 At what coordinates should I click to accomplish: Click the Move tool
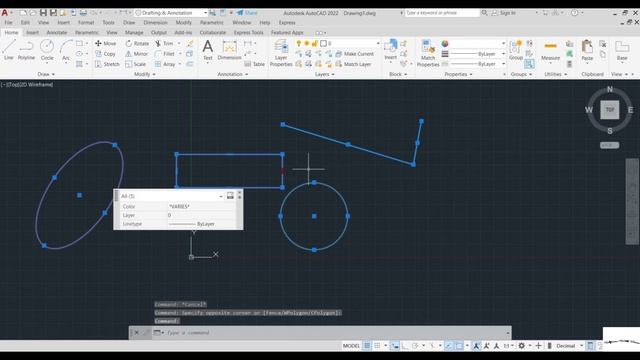106,43
